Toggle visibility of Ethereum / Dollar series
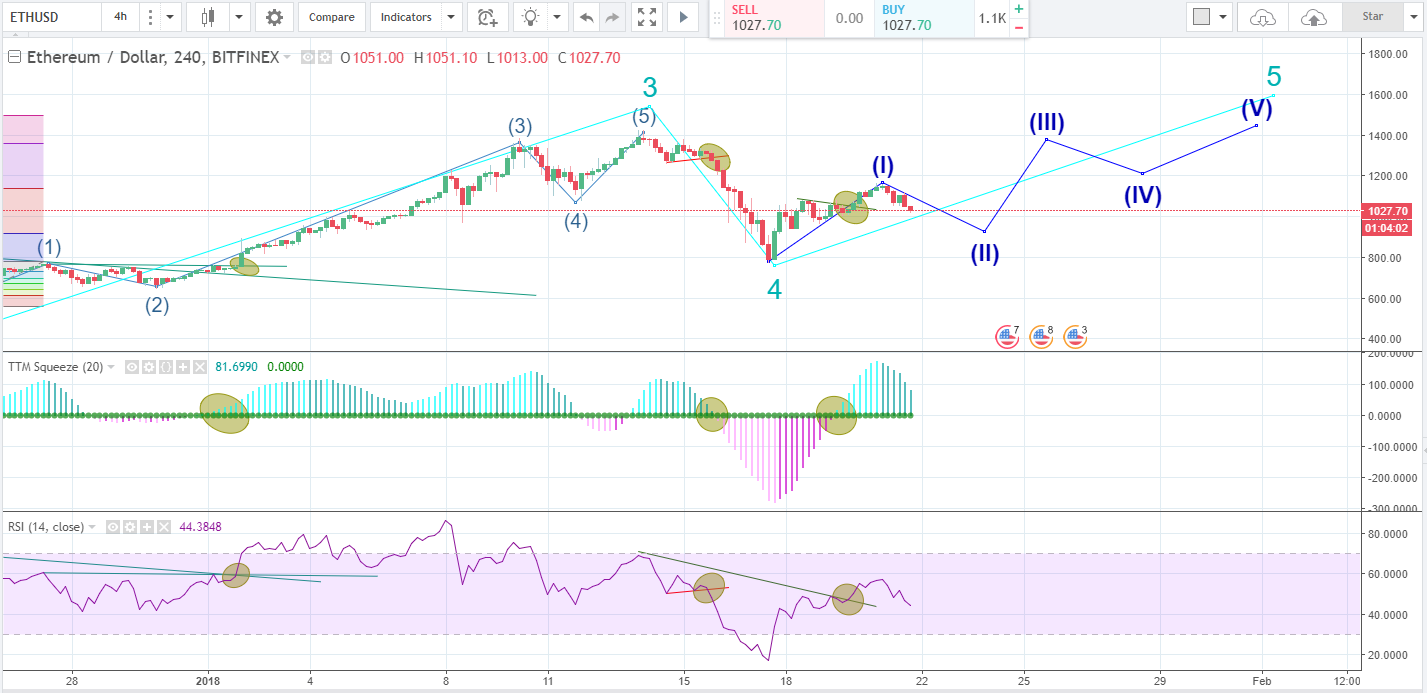 click(309, 58)
